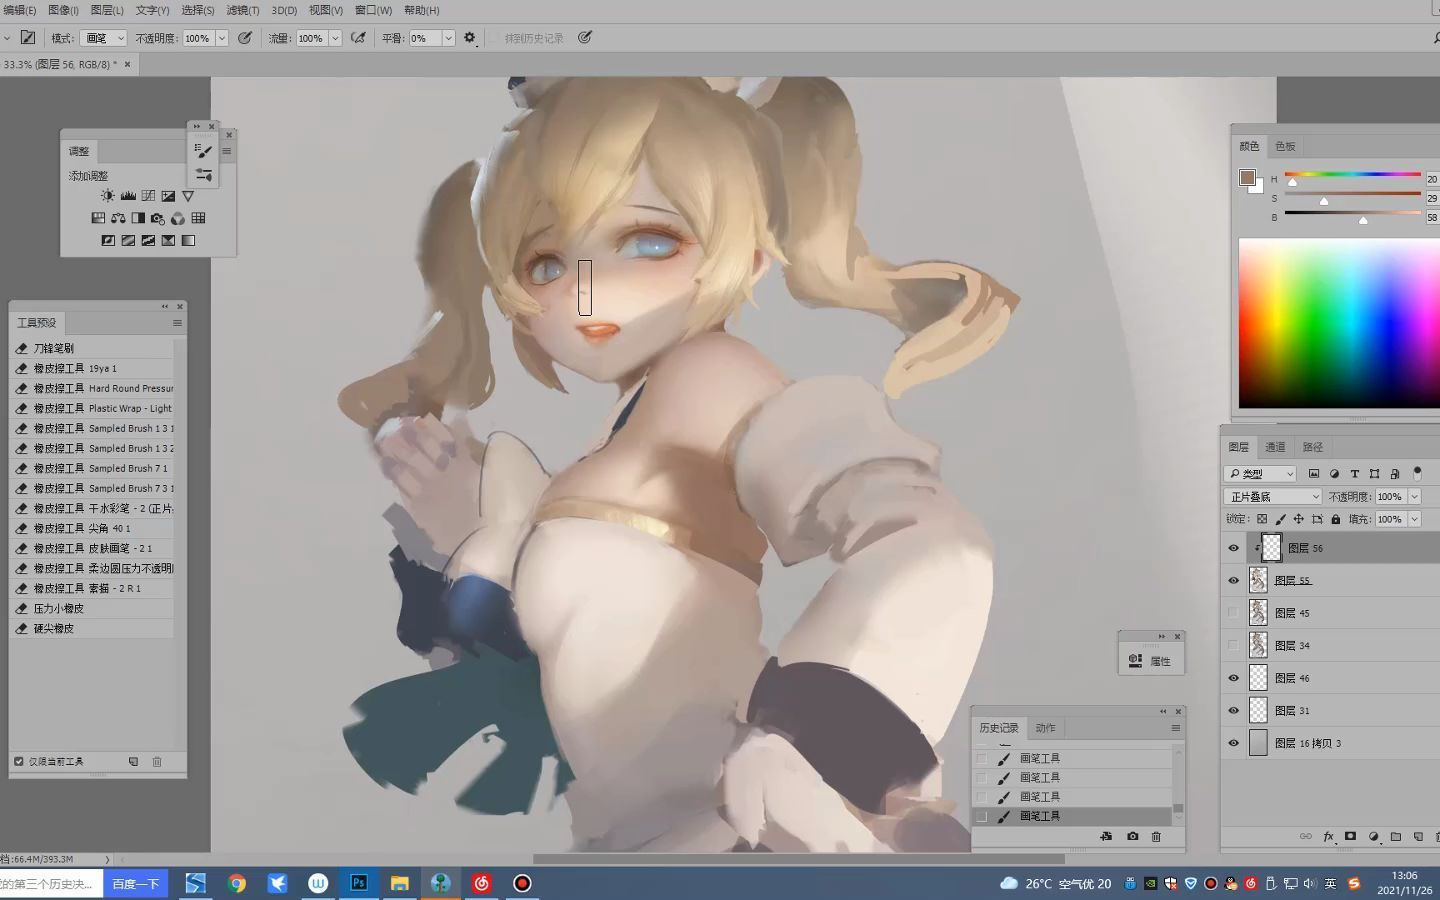The width and height of the screenshot is (1440, 900).
Task: Open the Brushes panel icon below Brush Settings
Action: [x=204, y=175]
